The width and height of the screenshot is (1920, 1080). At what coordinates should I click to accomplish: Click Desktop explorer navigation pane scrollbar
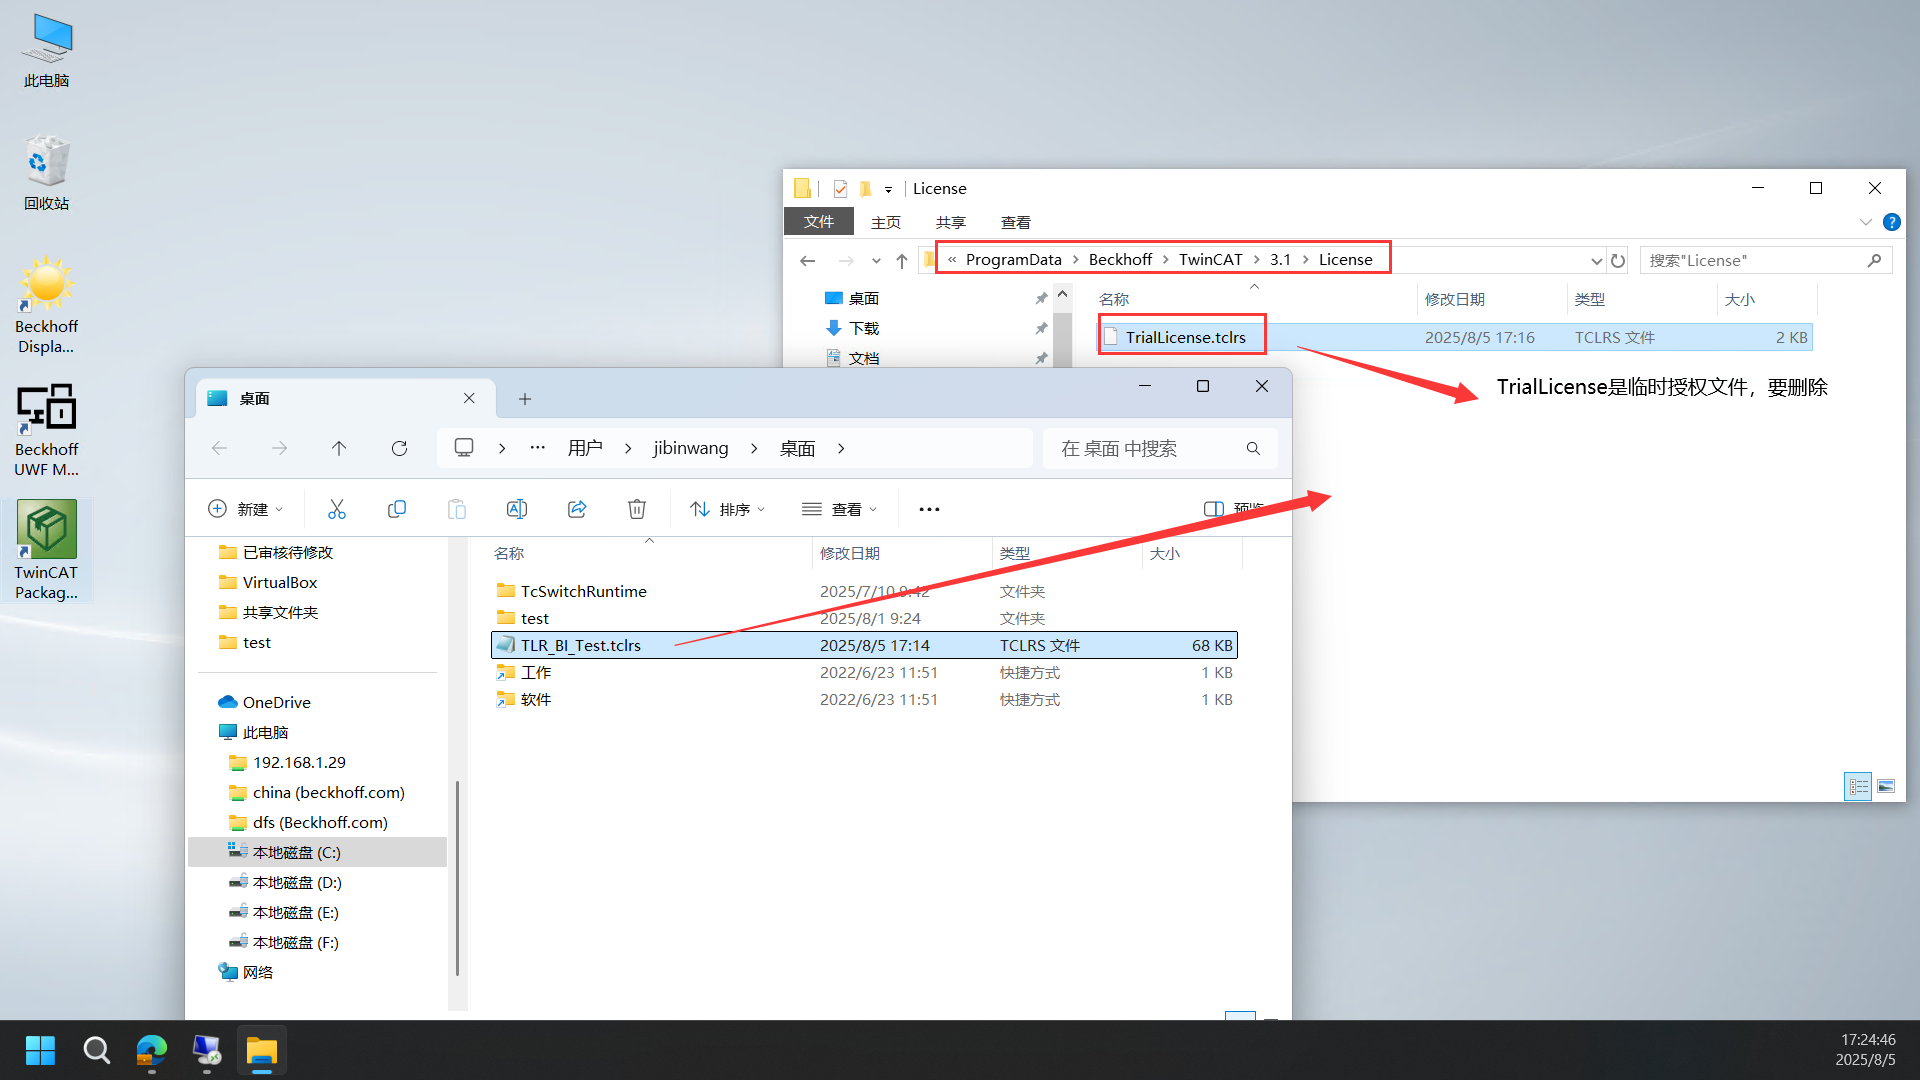click(x=458, y=878)
